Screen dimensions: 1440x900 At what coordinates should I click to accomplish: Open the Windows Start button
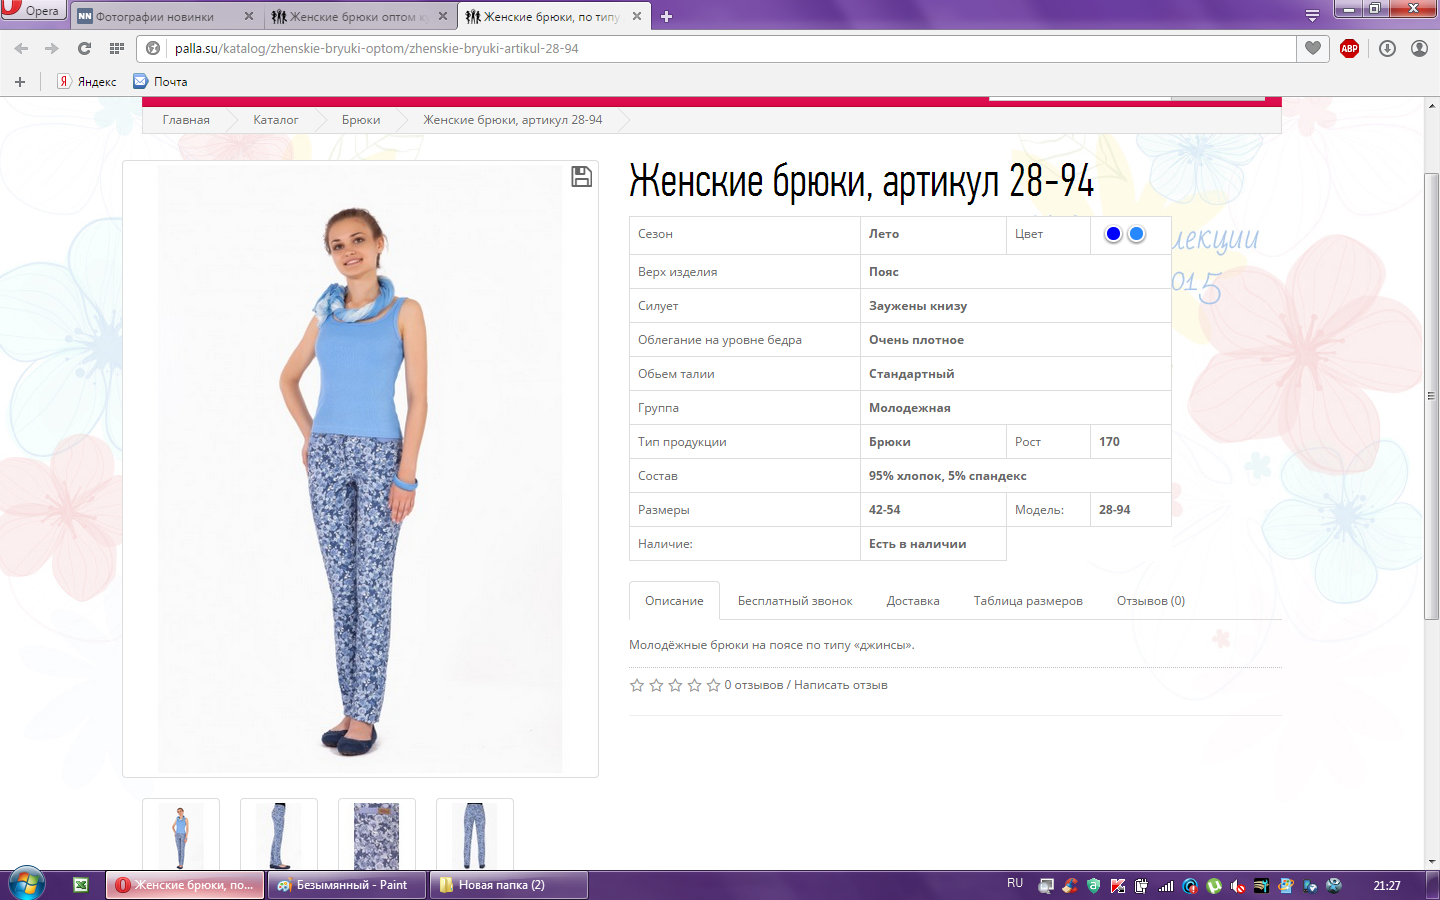pyautogui.click(x=27, y=885)
